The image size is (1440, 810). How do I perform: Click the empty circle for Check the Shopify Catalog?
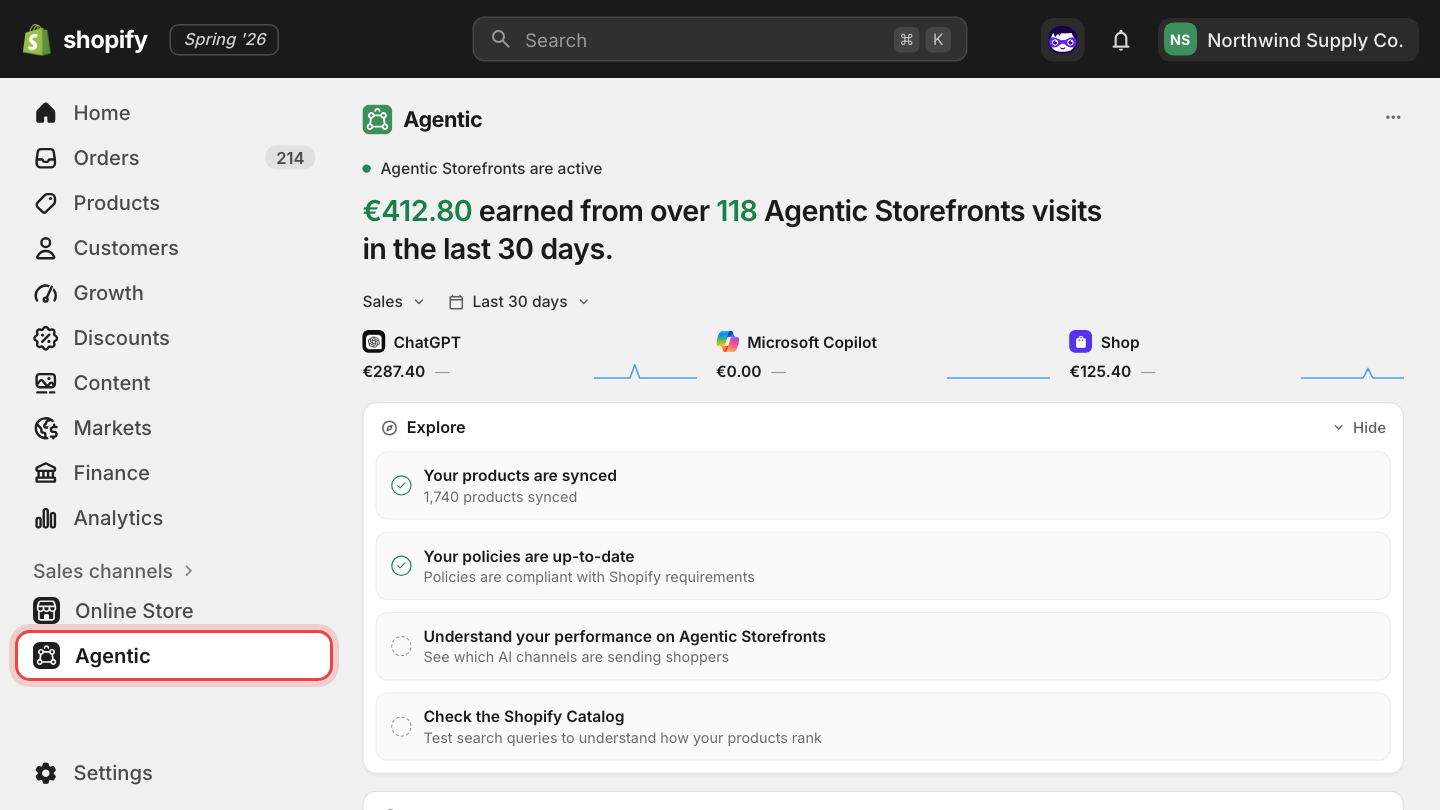pos(401,726)
